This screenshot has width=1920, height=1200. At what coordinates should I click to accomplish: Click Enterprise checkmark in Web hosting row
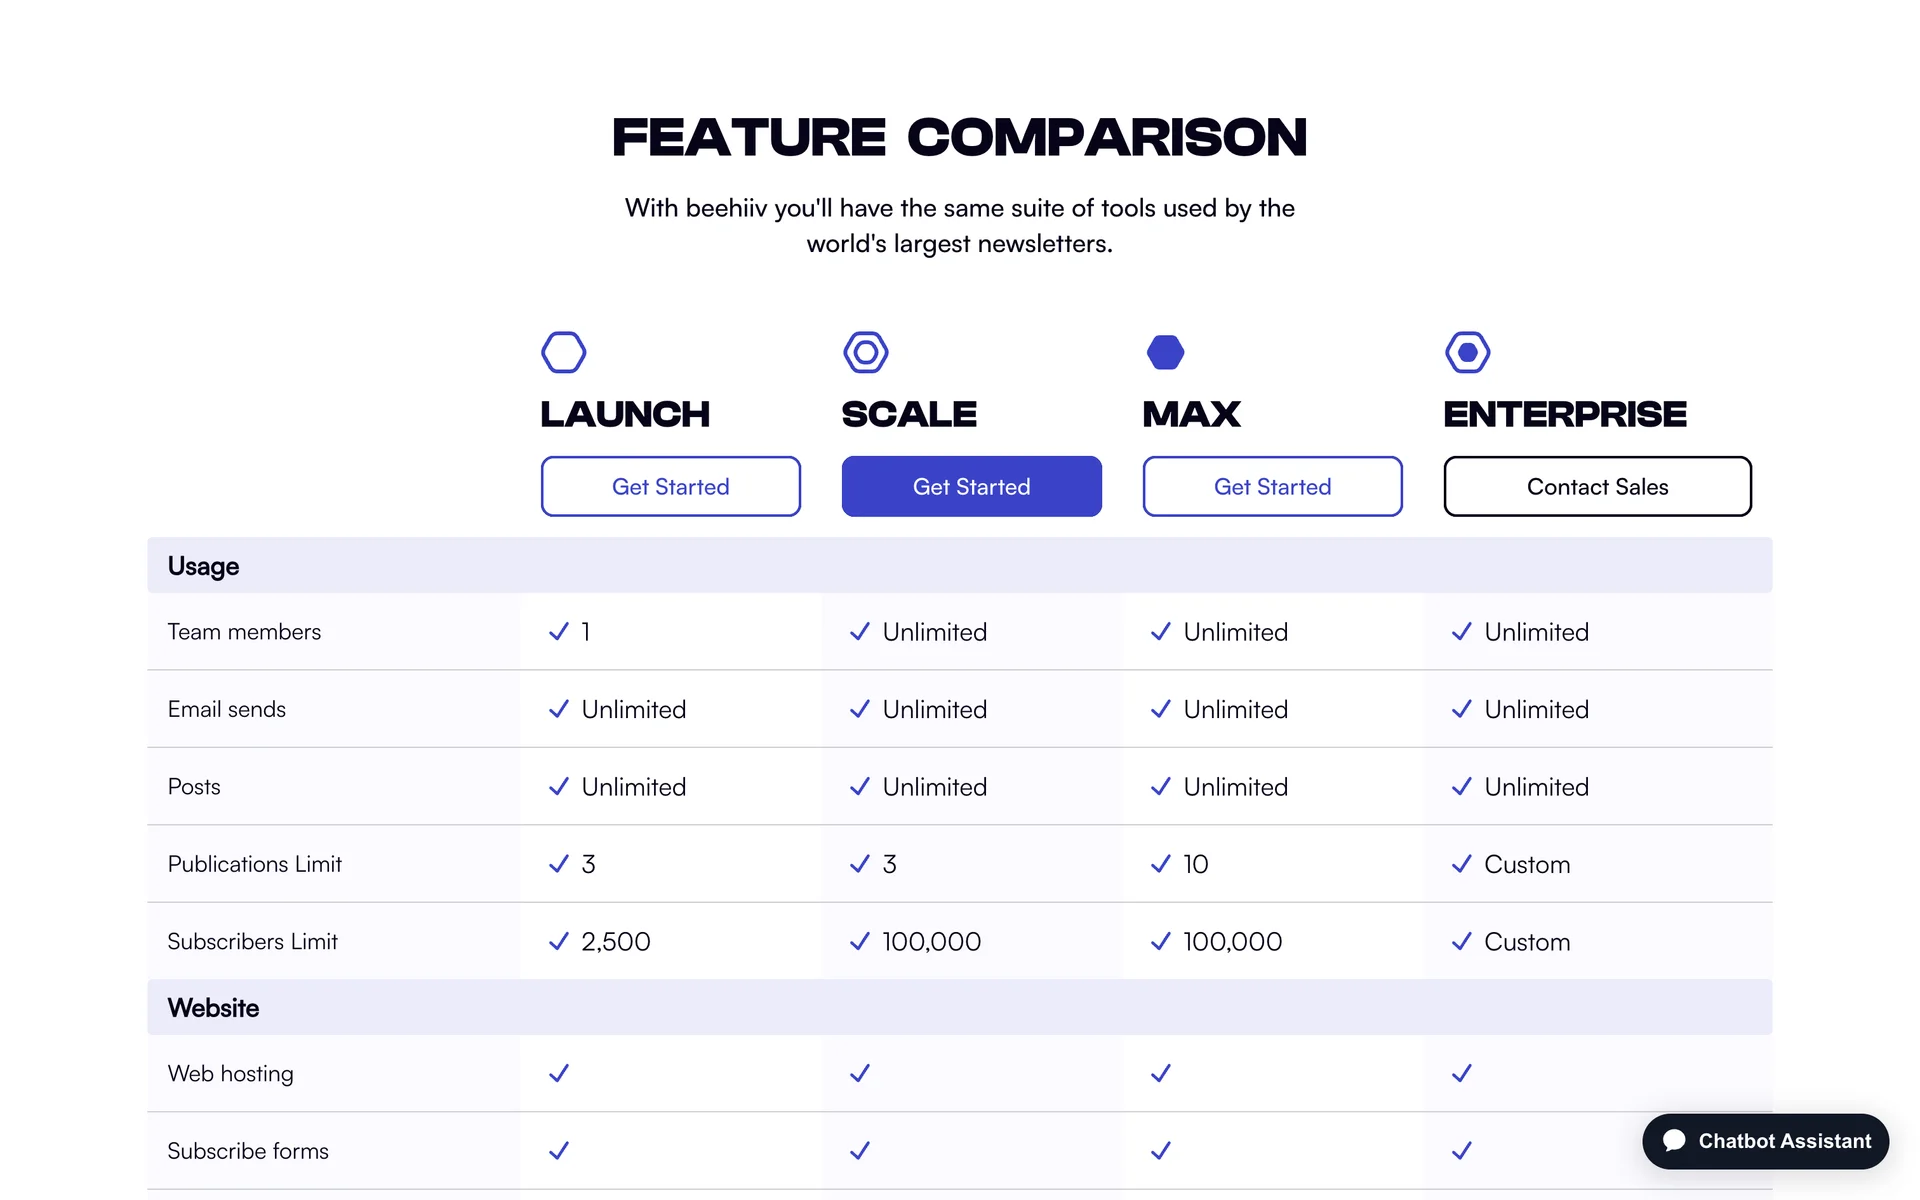point(1461,1073)
